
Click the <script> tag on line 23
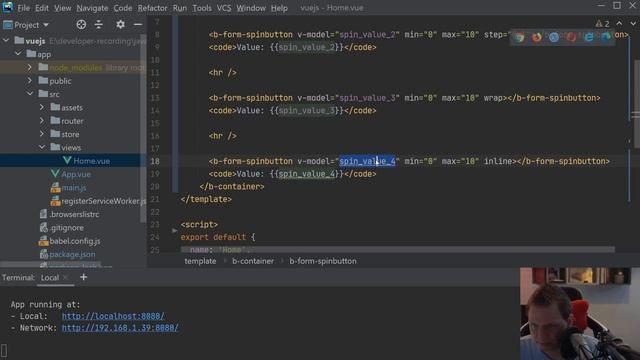coord(199,224)
